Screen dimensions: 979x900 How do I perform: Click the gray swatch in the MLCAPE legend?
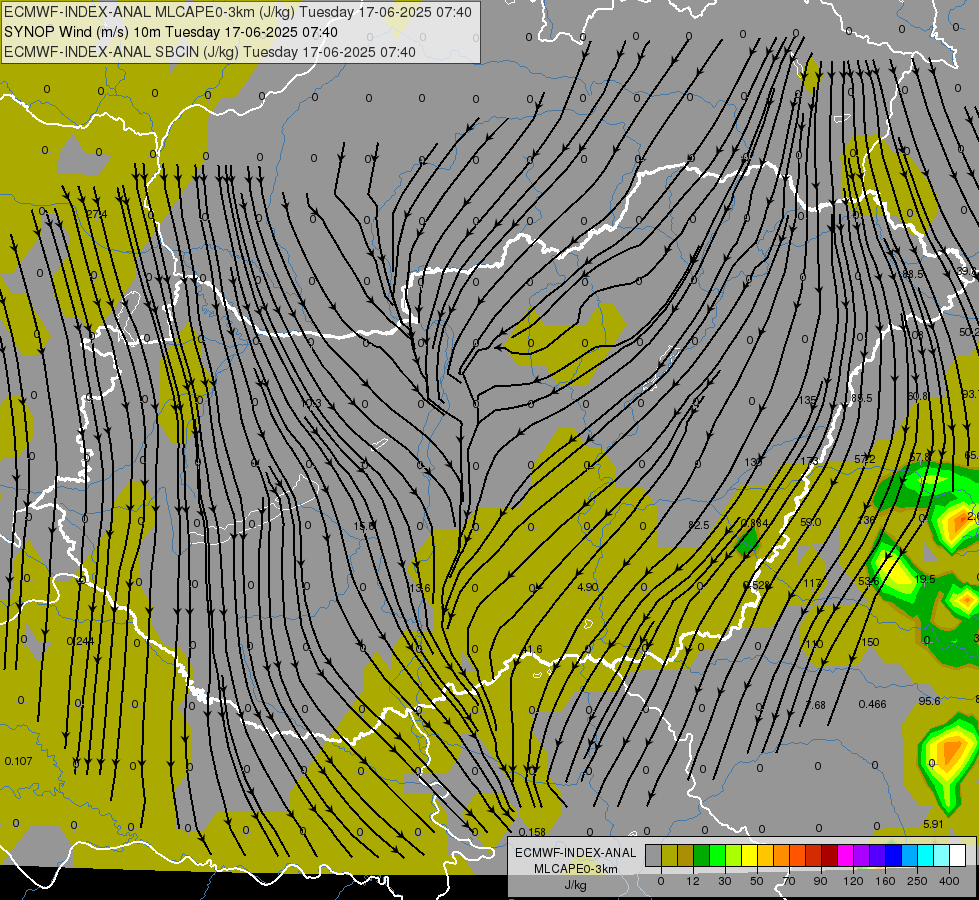pyautogui.click(x=654, y=855)
